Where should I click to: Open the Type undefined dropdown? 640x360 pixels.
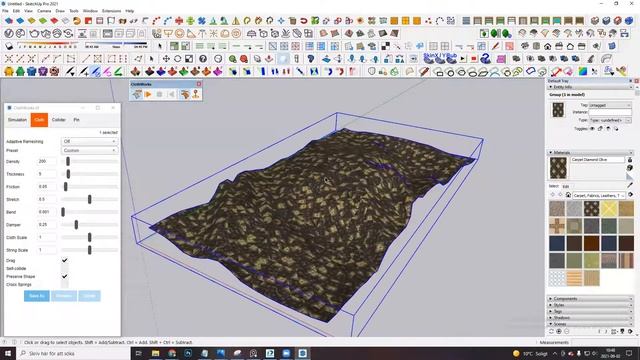pos(609,120)
